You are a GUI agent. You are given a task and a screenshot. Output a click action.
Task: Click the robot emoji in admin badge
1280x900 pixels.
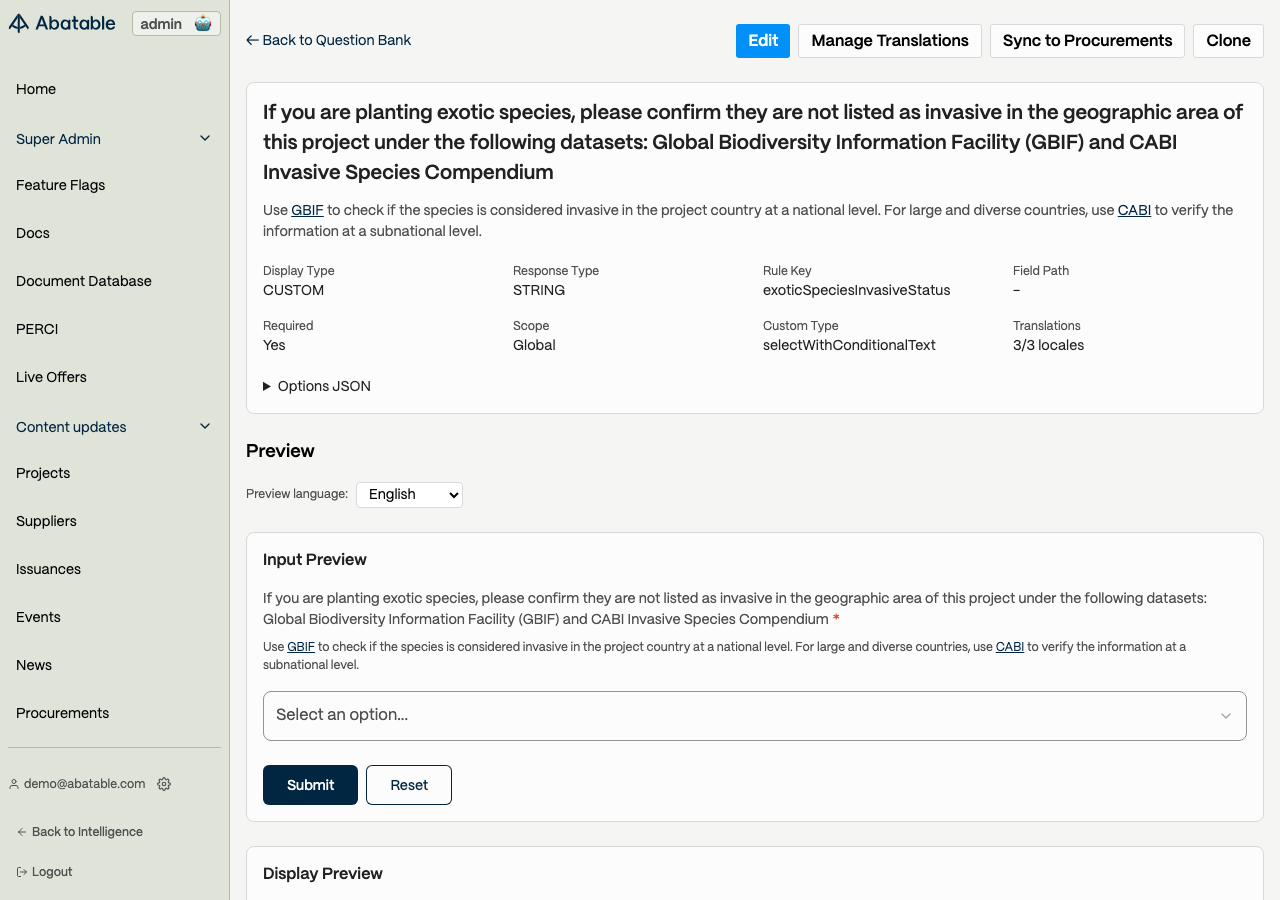[x=203, y=24]
